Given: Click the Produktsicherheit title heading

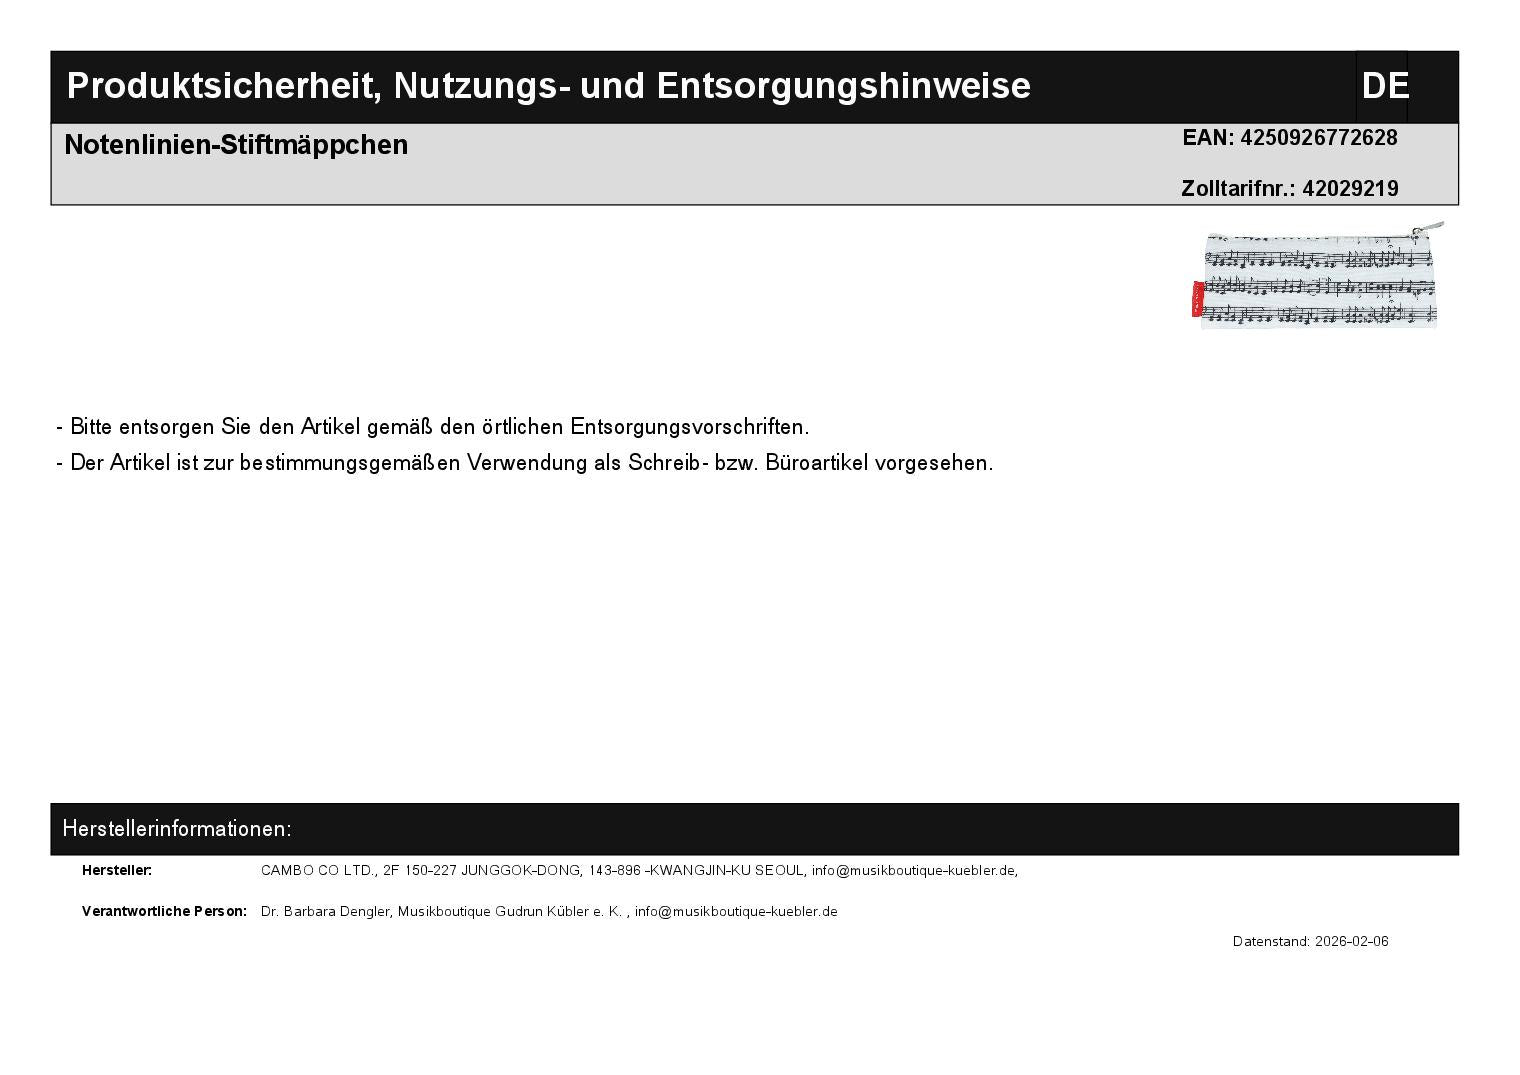Looking at the screenshot, I should pyautogui.click(x=548, y=86).
